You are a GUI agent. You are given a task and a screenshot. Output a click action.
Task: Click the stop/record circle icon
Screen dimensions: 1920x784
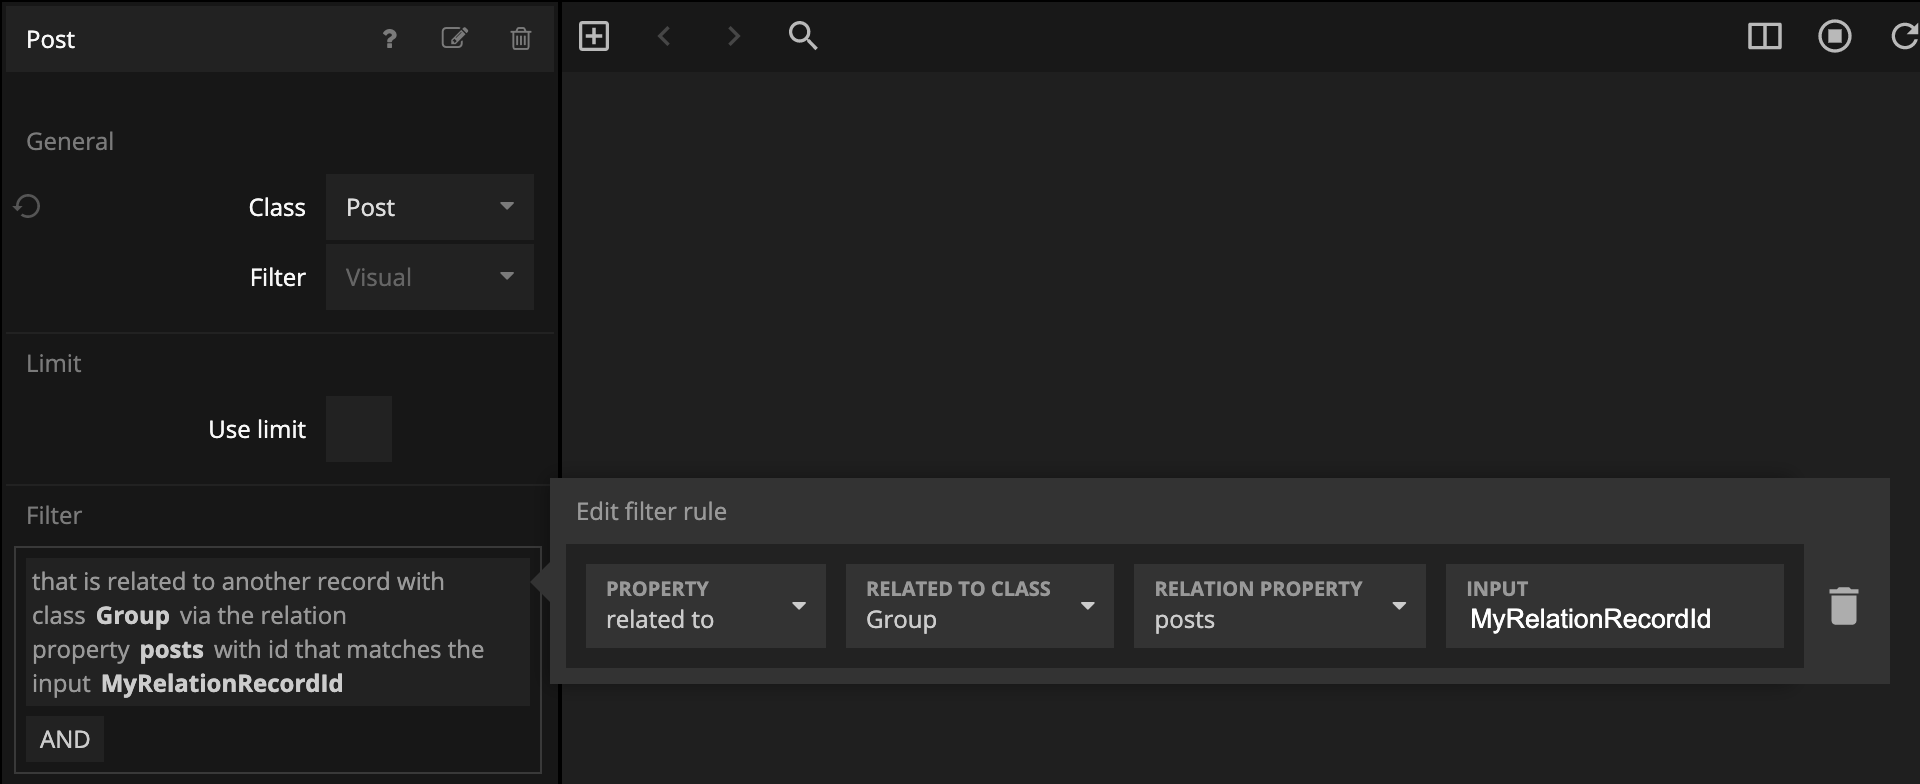coord(1834,37)
